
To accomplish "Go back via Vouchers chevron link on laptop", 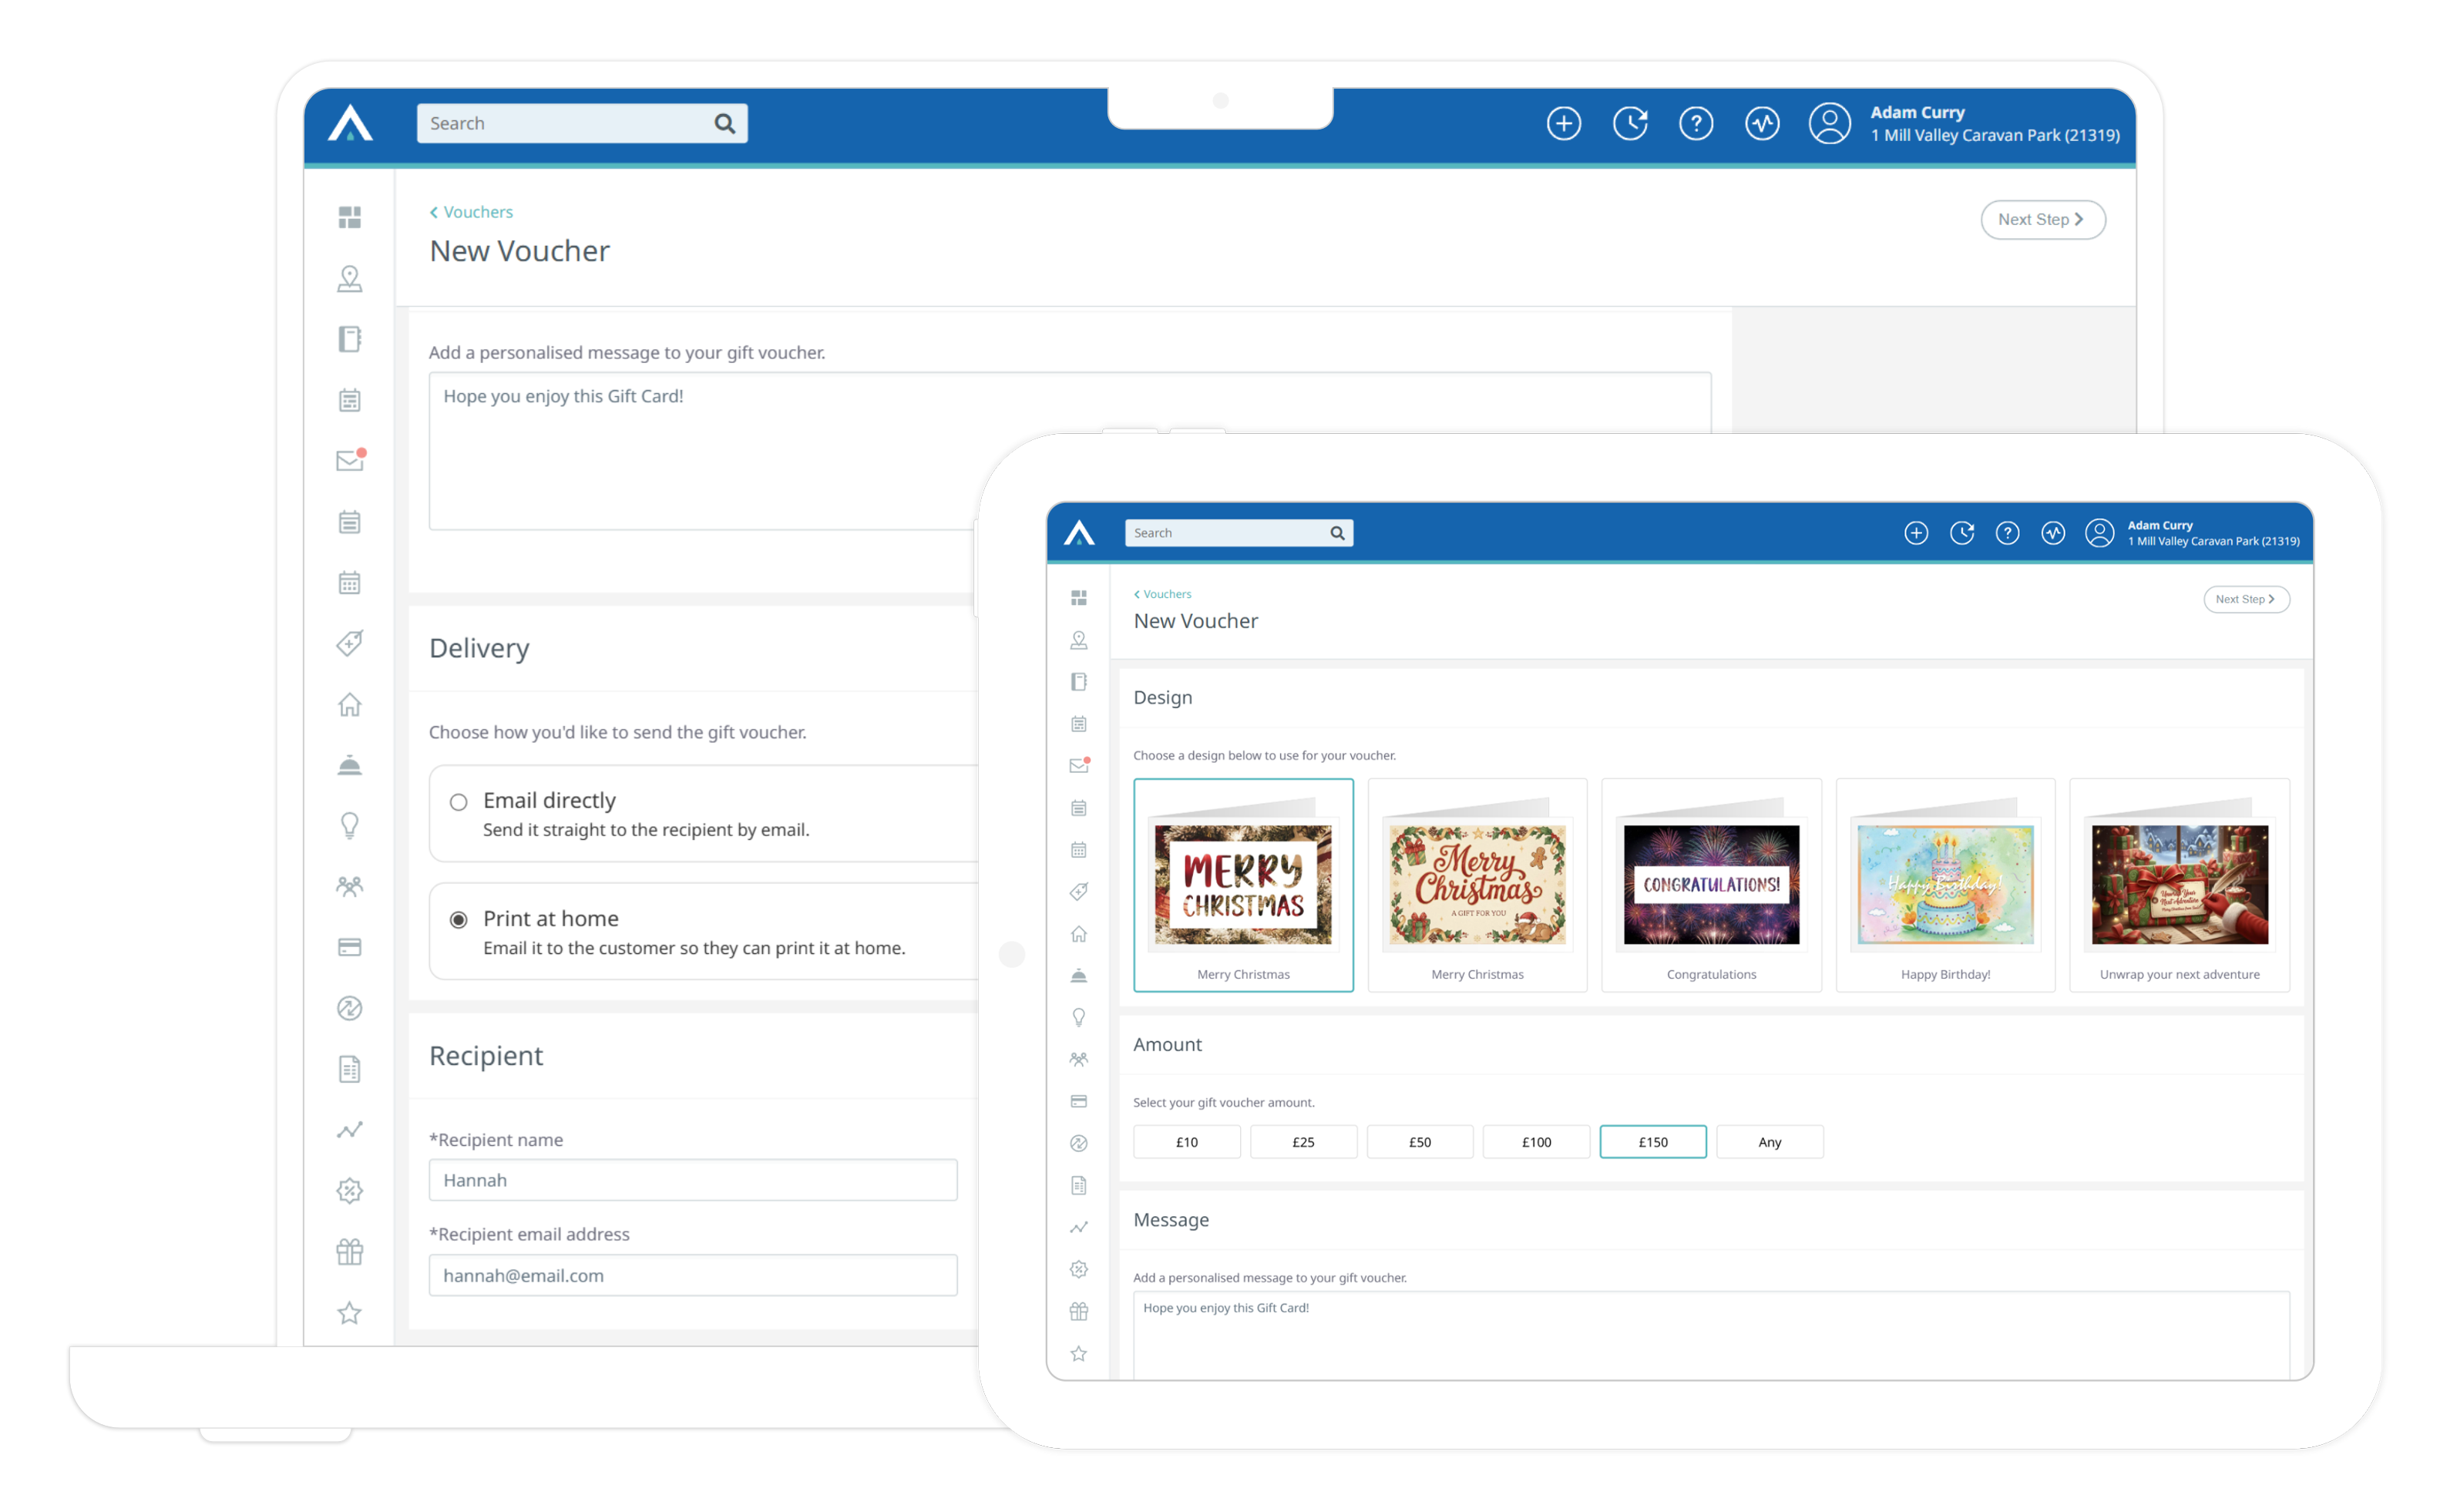I will point(471,212).
